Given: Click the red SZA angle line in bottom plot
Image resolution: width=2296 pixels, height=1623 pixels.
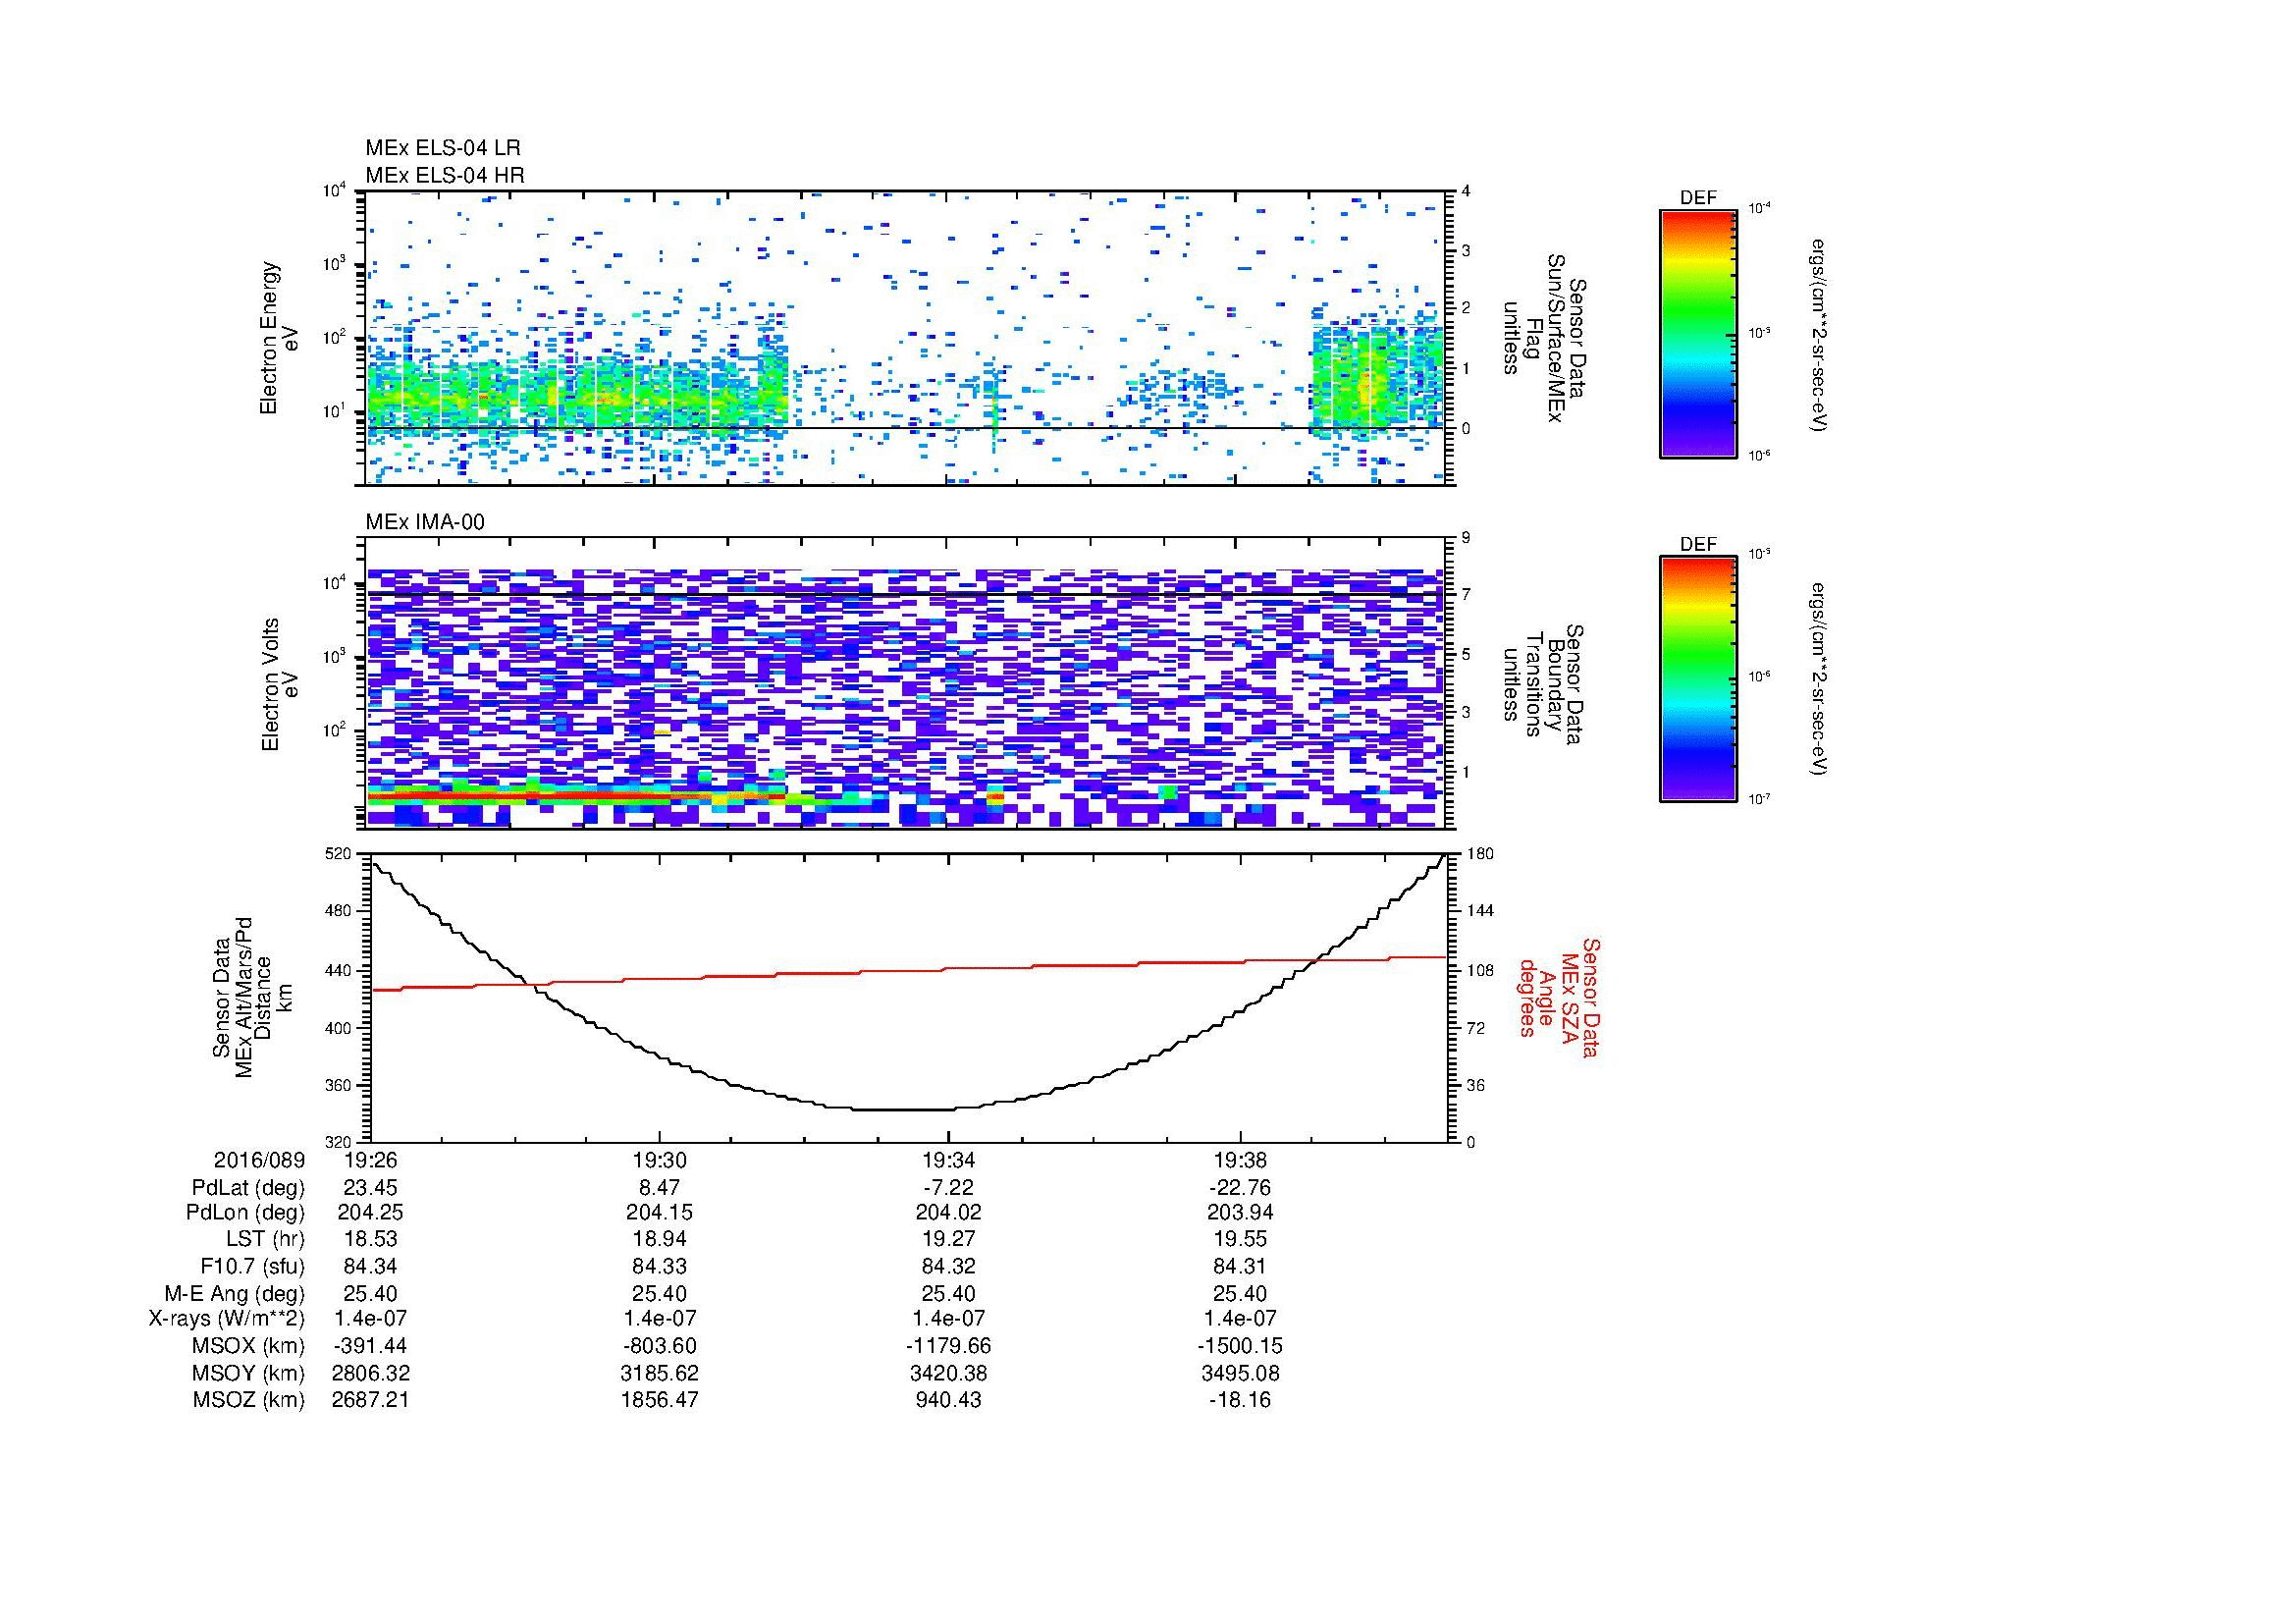Looking at the screenshot, I should tap(908, 971).
